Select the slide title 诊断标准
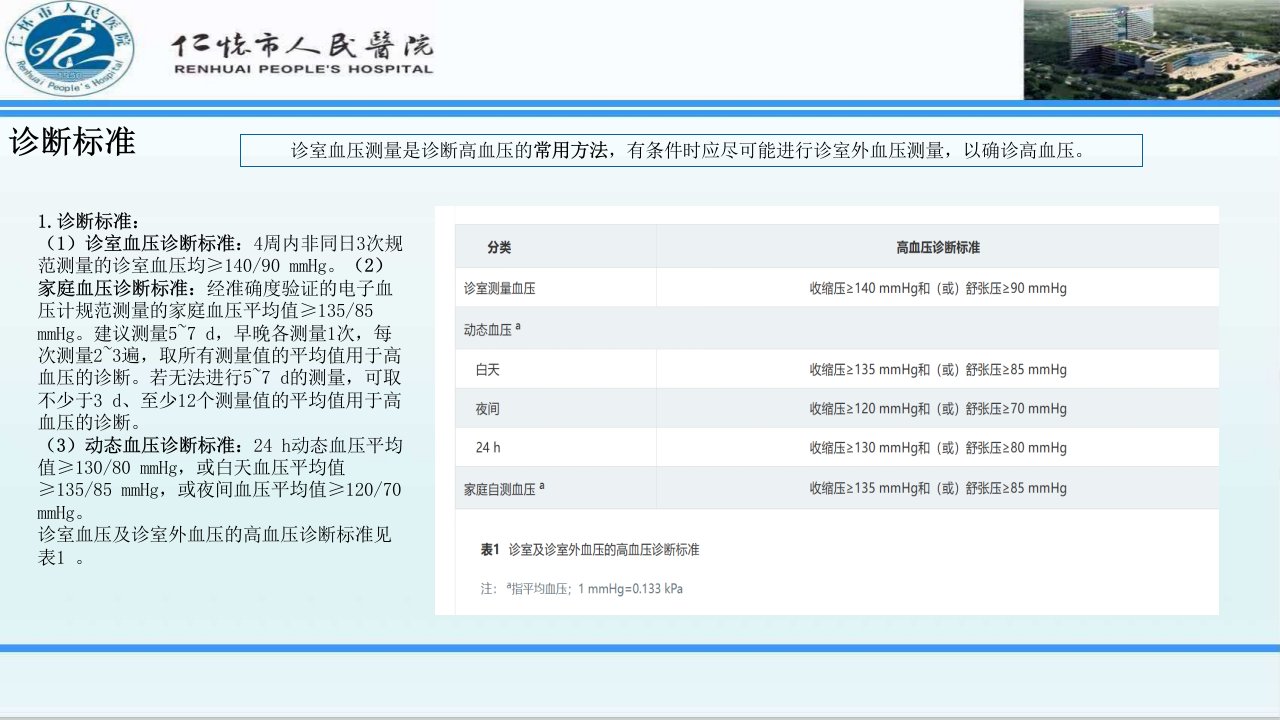The height and width of the screenshot is (720, 1280). pos(72,142)
